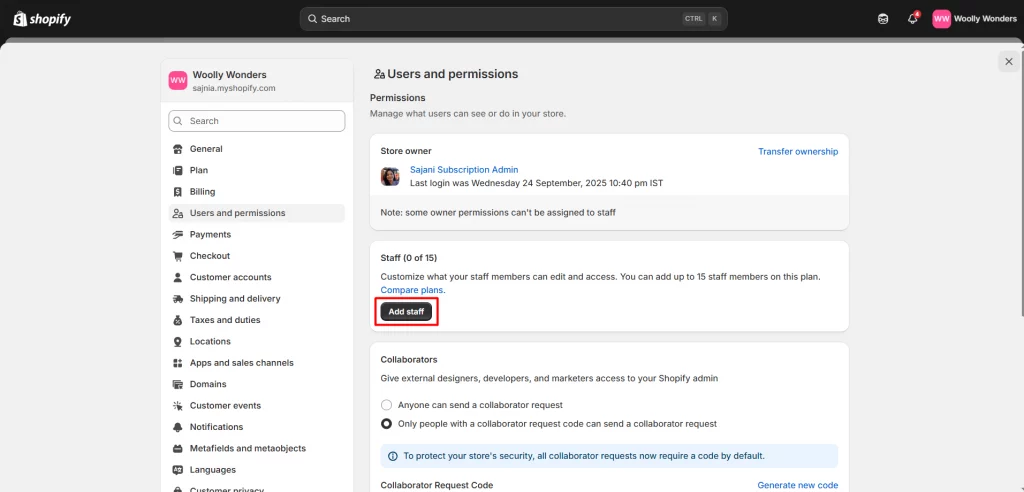
Task: Open Customer accounts settings
Action: [x=257, y=278]
